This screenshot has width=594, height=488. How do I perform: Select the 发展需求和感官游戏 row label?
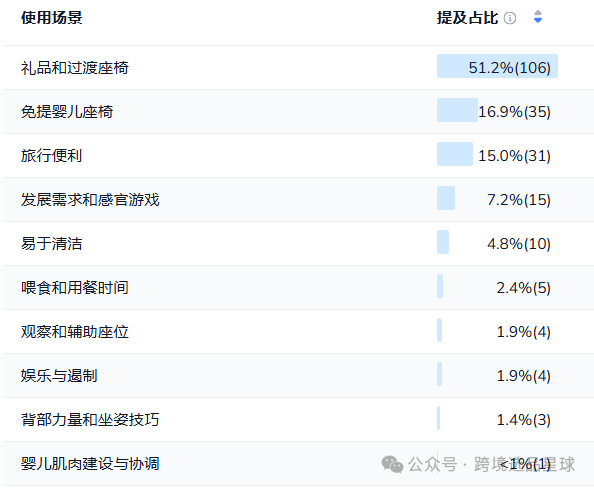[90, 200]
